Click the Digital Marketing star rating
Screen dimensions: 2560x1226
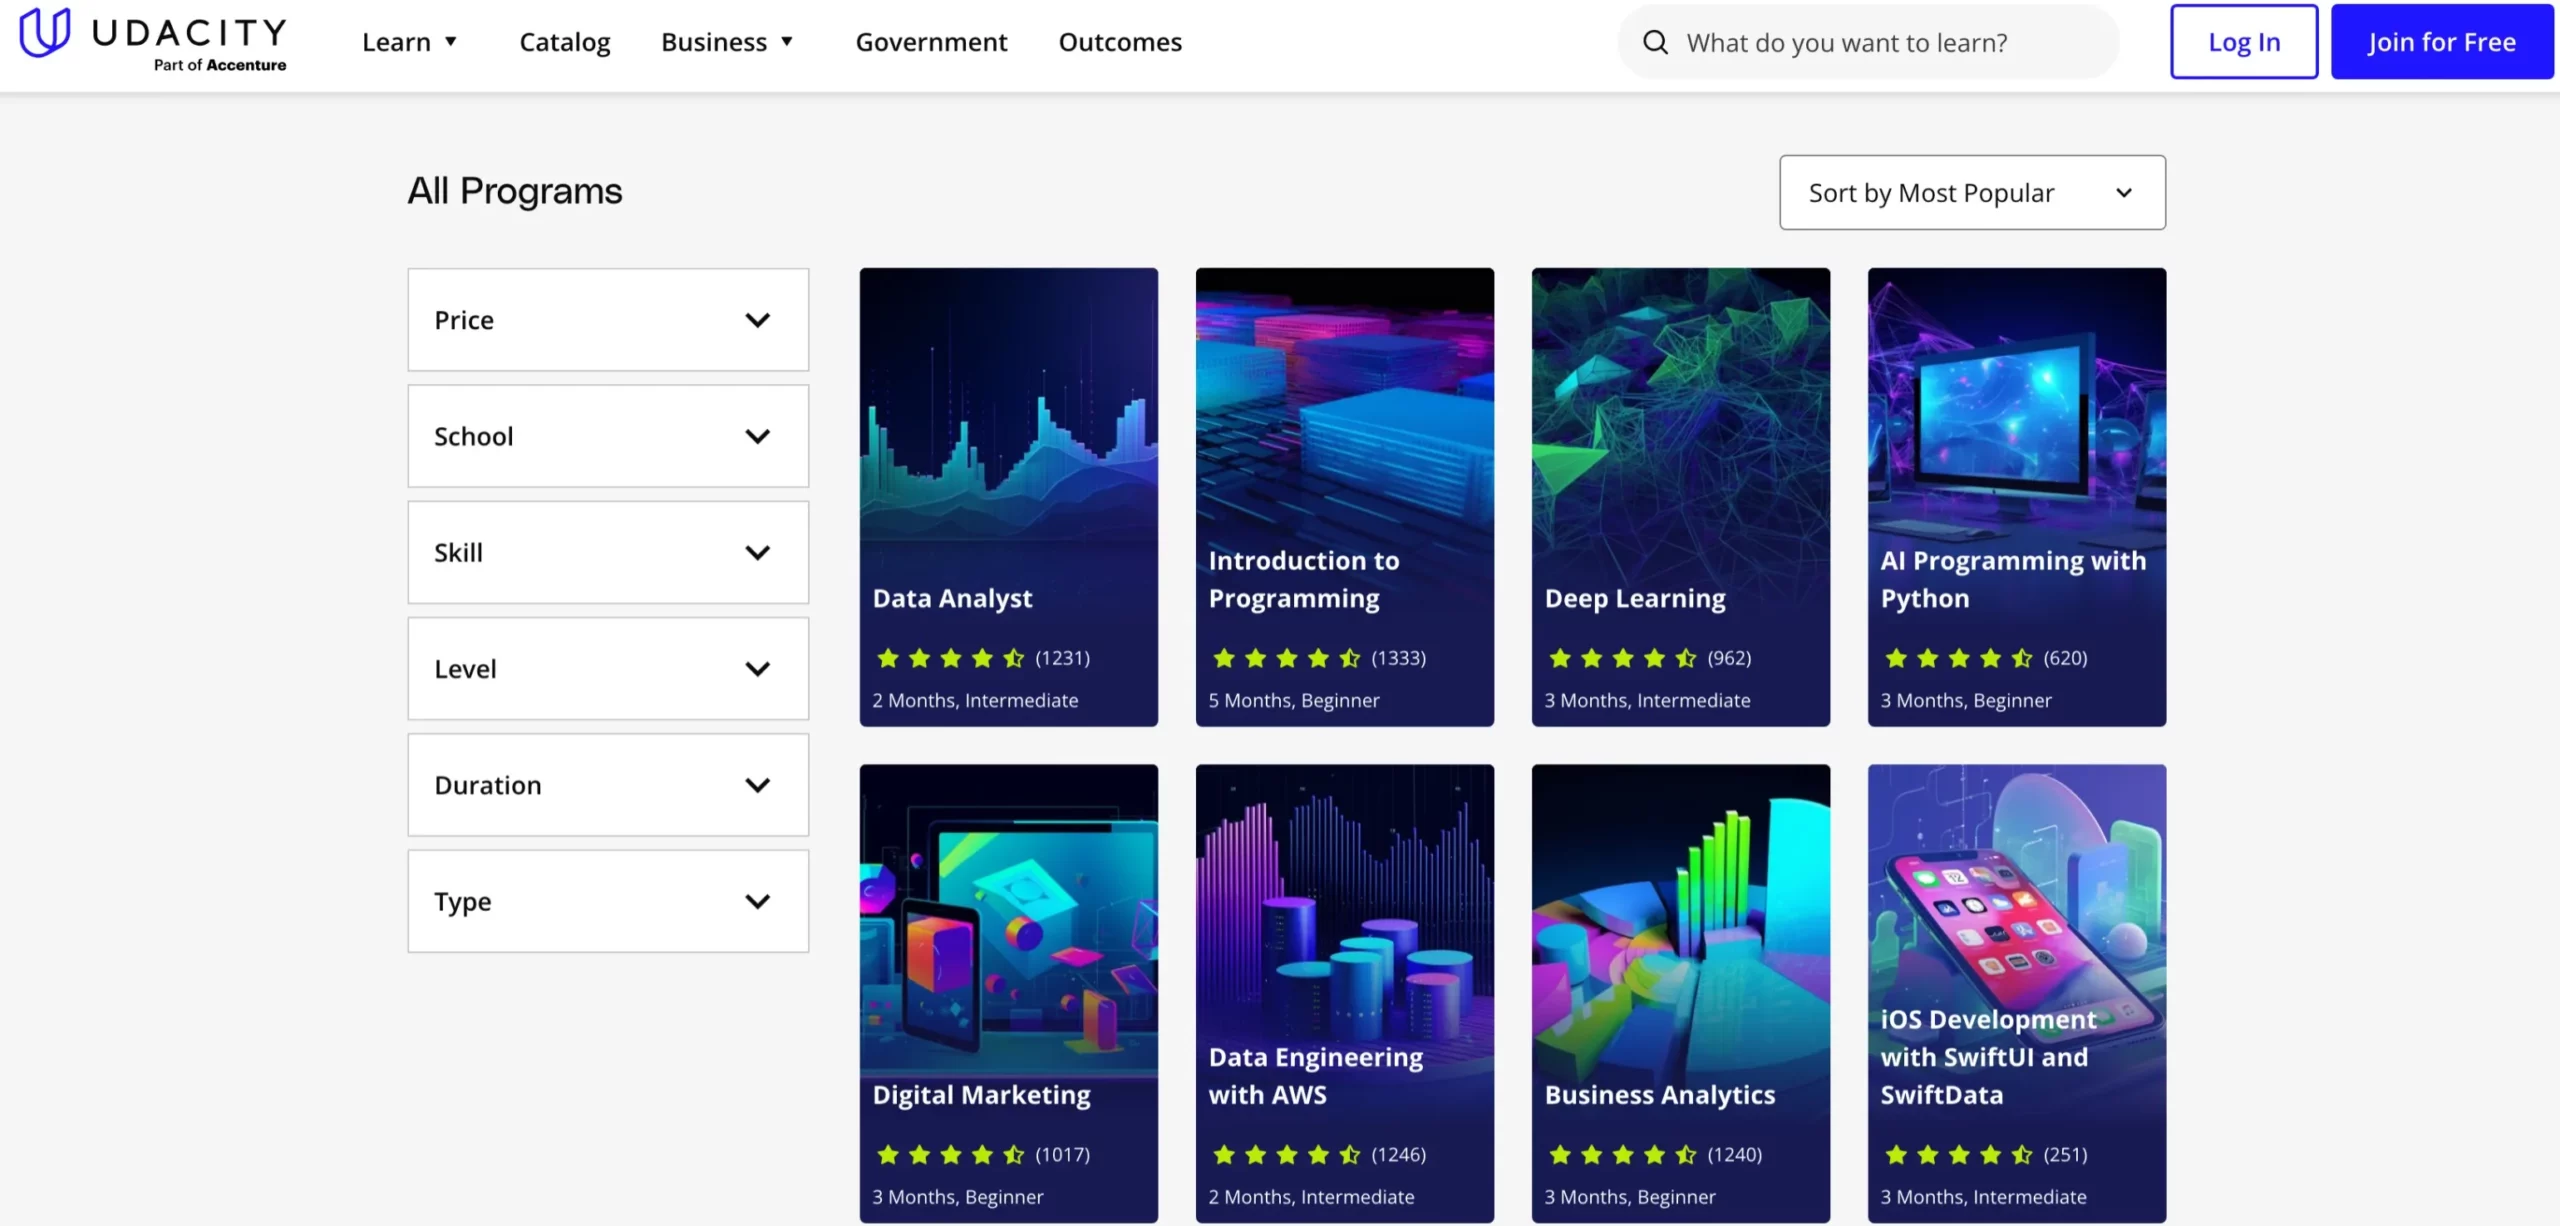[950, 1155]
